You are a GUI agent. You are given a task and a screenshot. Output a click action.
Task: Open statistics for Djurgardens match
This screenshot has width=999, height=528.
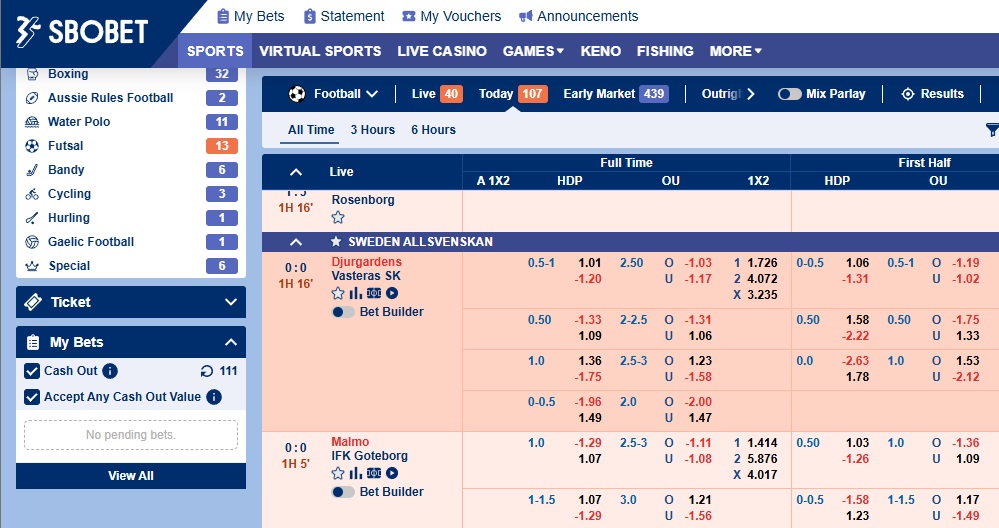(356, 293)
